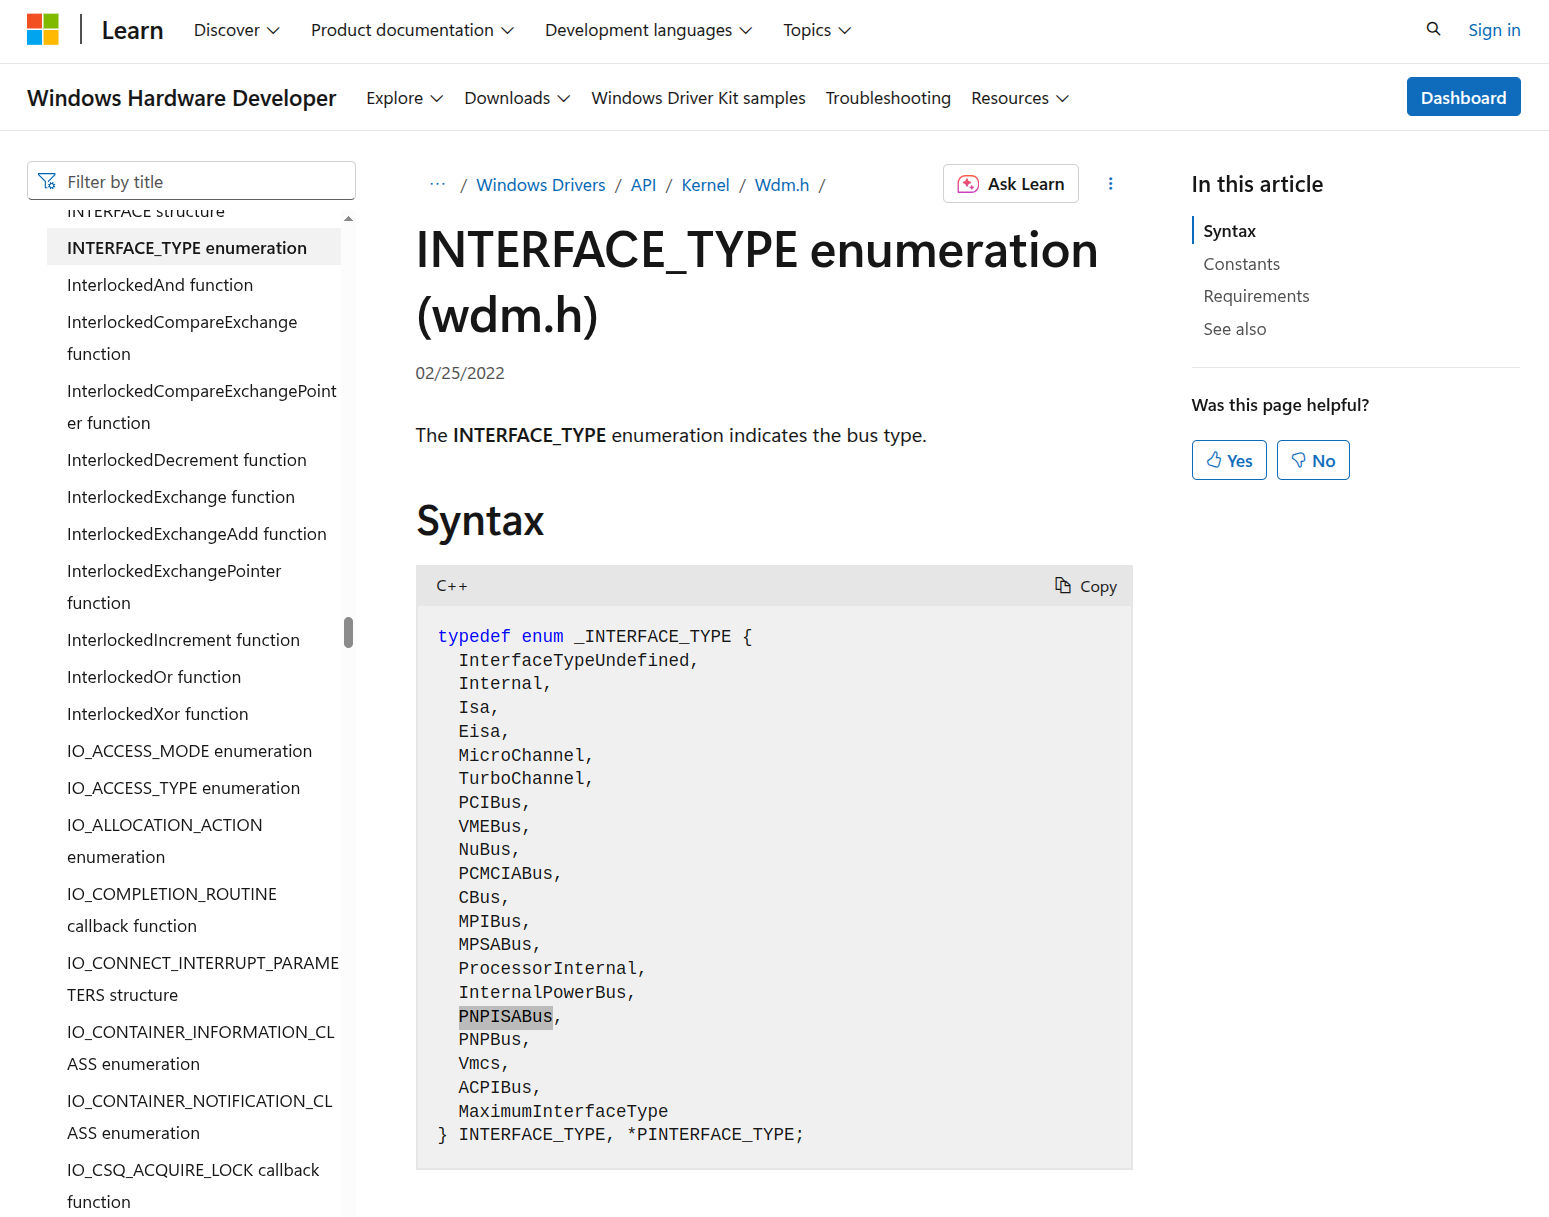The height and width of the screenshot is (1217, 1549).
Task: Open the Explore dropdown
Action: point(405,98)
